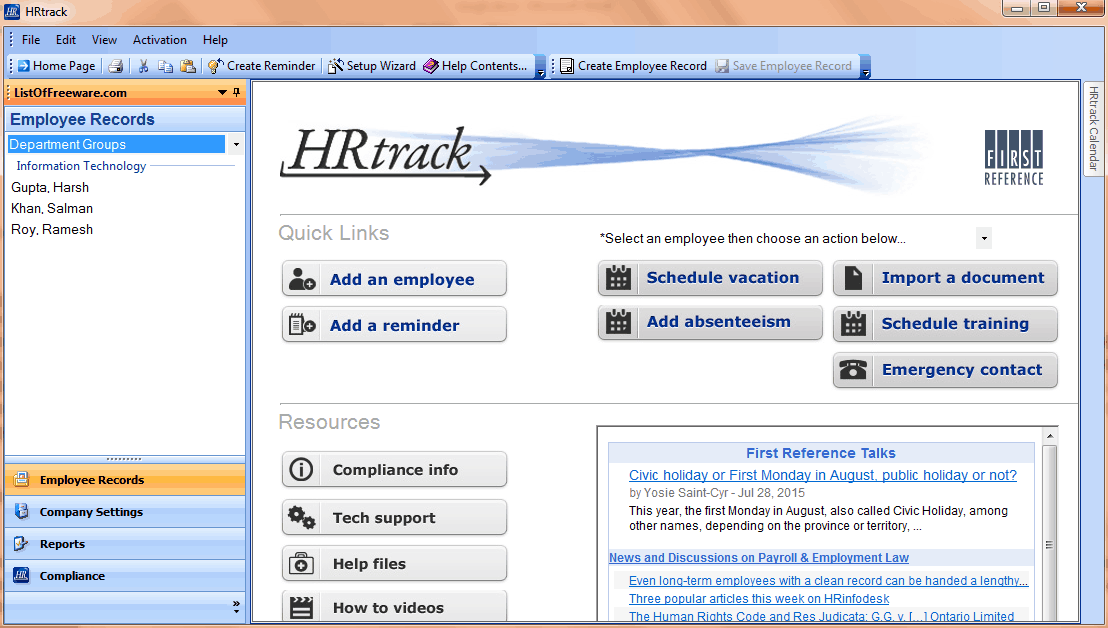Click the Home Page toolbar icon
Viewport: 1108px width, 628px height.
[24, 66]
